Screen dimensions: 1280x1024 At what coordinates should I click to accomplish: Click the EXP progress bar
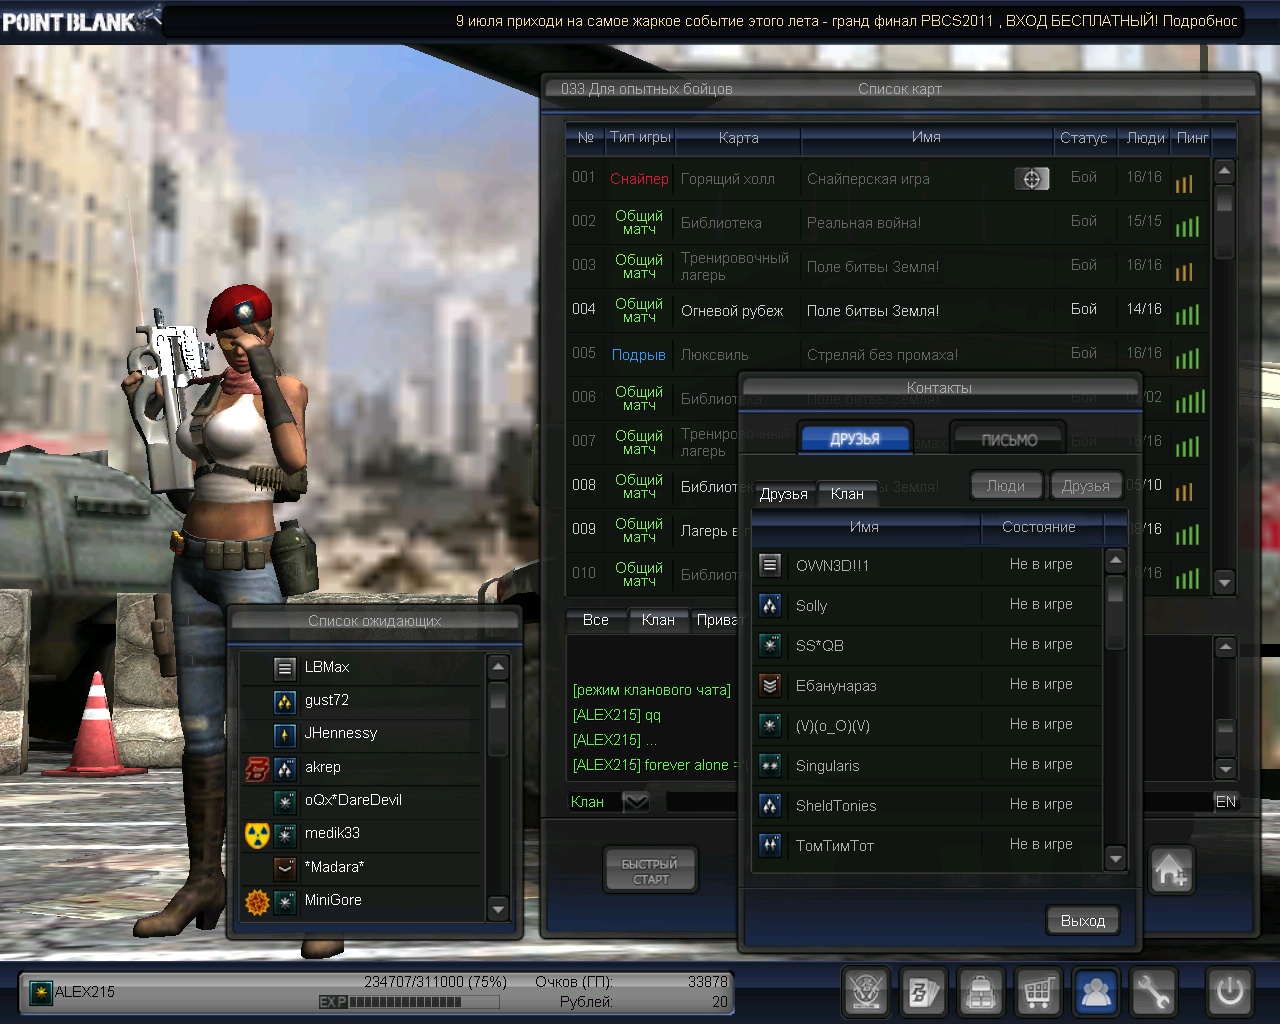[409, 1002]
